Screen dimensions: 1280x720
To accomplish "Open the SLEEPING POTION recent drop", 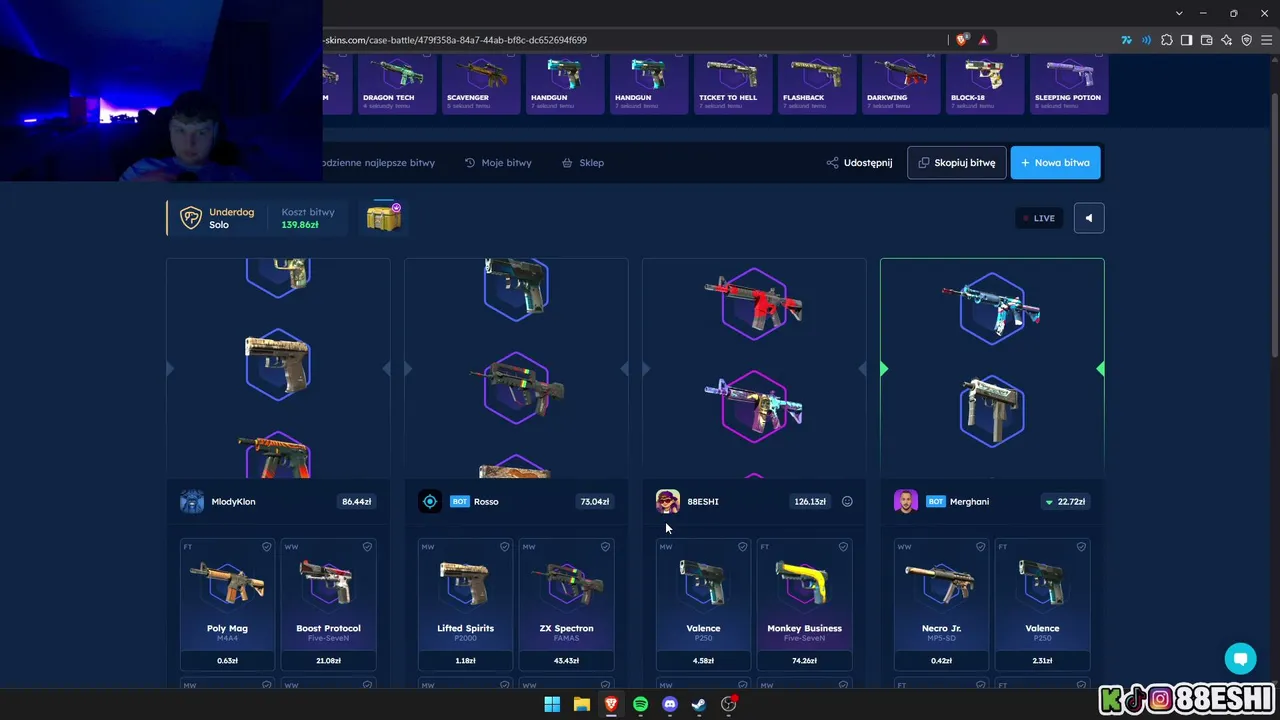I will 1069,84.
